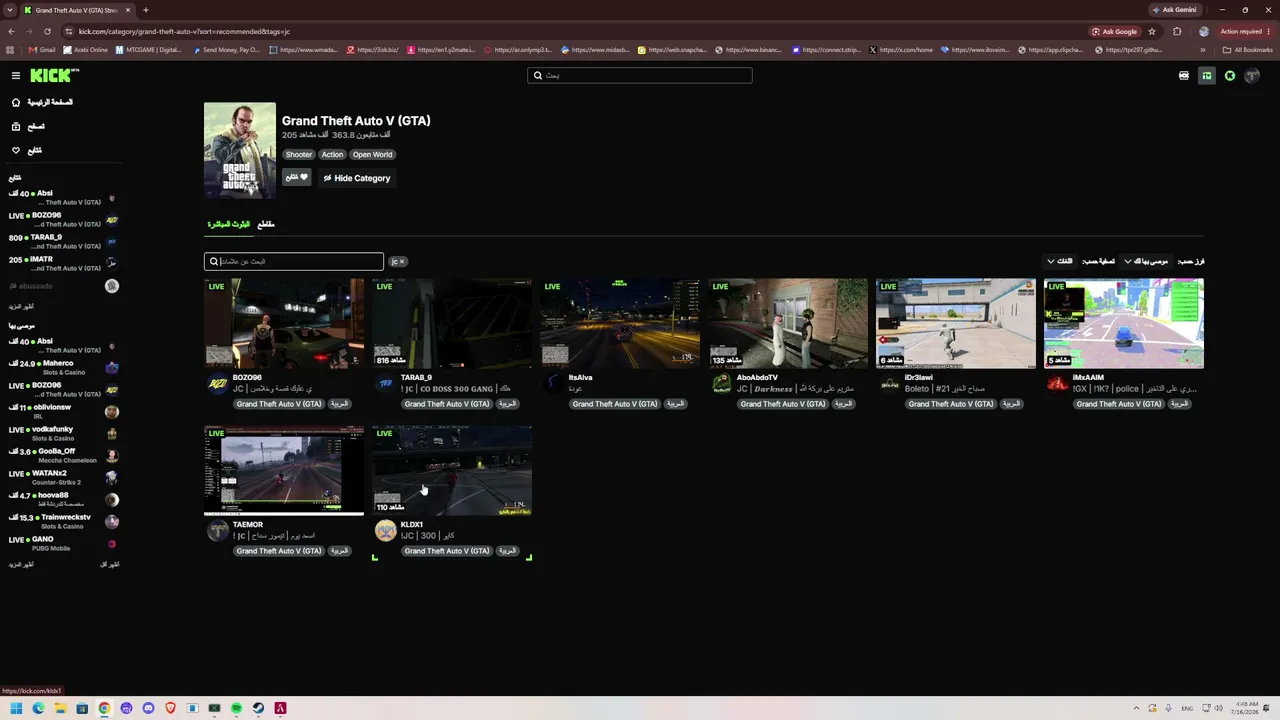Open the AboAbdoTV stream thumbnail
This screenshot has height=720, width=1280.
788,323
